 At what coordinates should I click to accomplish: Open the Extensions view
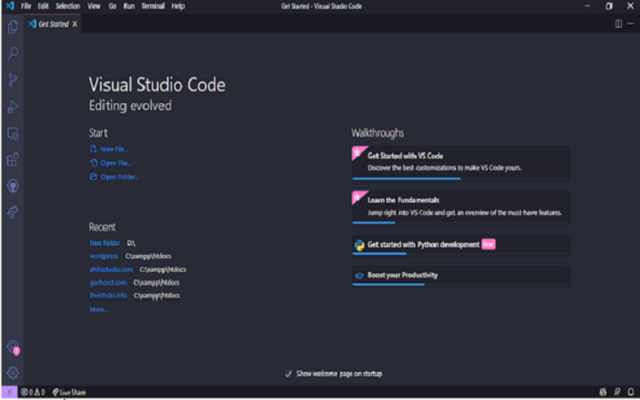pos(13,159)
